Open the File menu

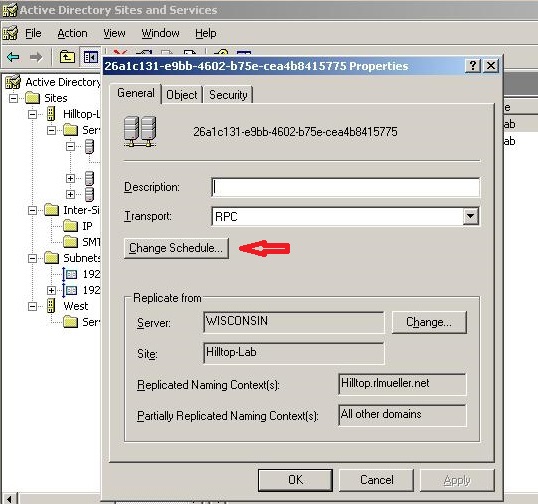[33, 33]
